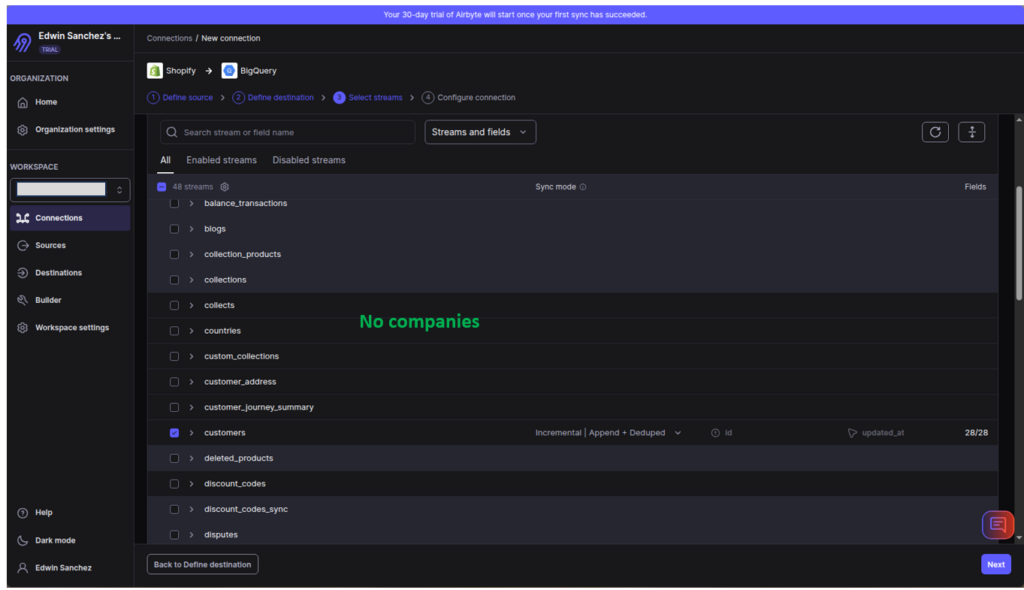The image size is (1024, 590).
Task: Go to Define destination step
Action: click(x=273, y=97)
